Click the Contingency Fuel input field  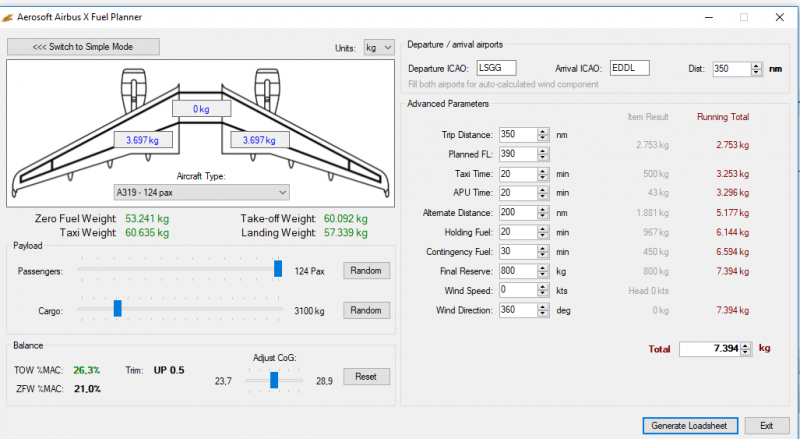pyautogui.click(x=518, y=251)
